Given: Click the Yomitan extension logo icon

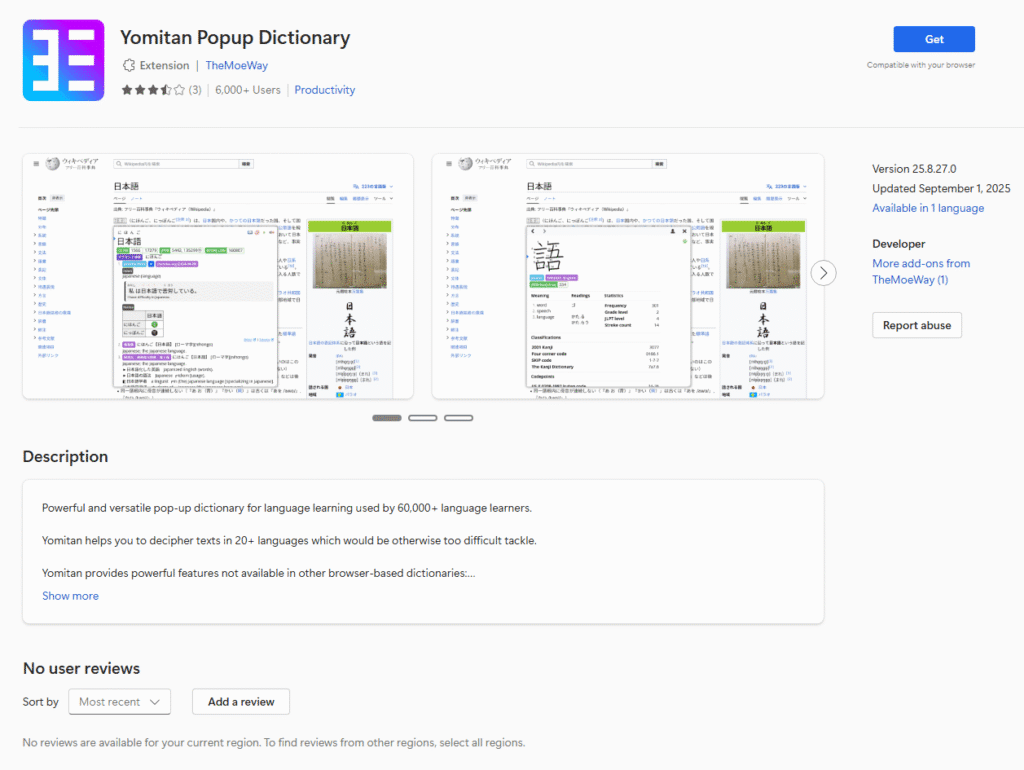Looking at the screenshot, I should 63,61.
